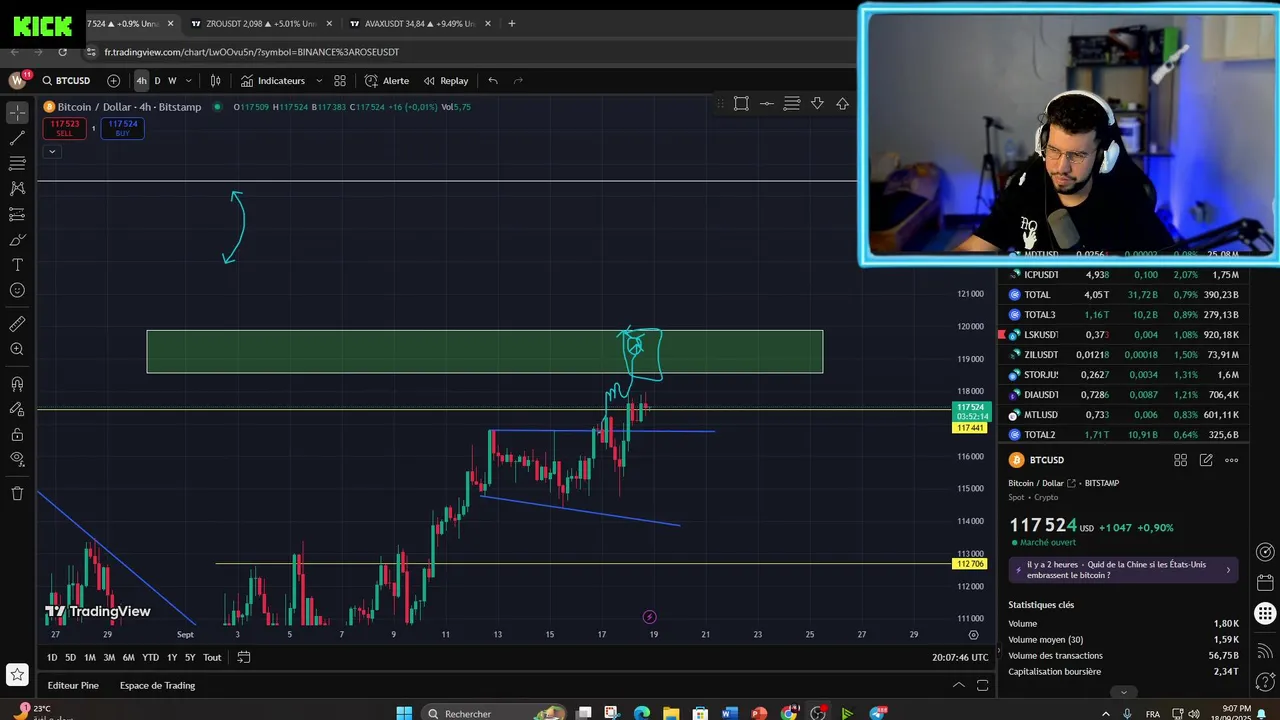This screenshot has height=720, width=1280.
Task: Open the calendar side panel icon
Action: click(x=1265, y=583)
